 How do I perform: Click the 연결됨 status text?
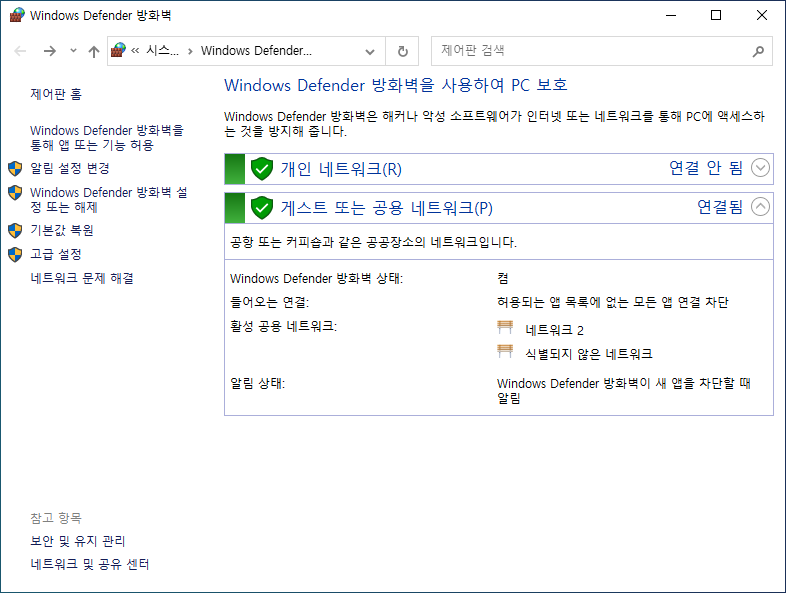coord(720,207)
